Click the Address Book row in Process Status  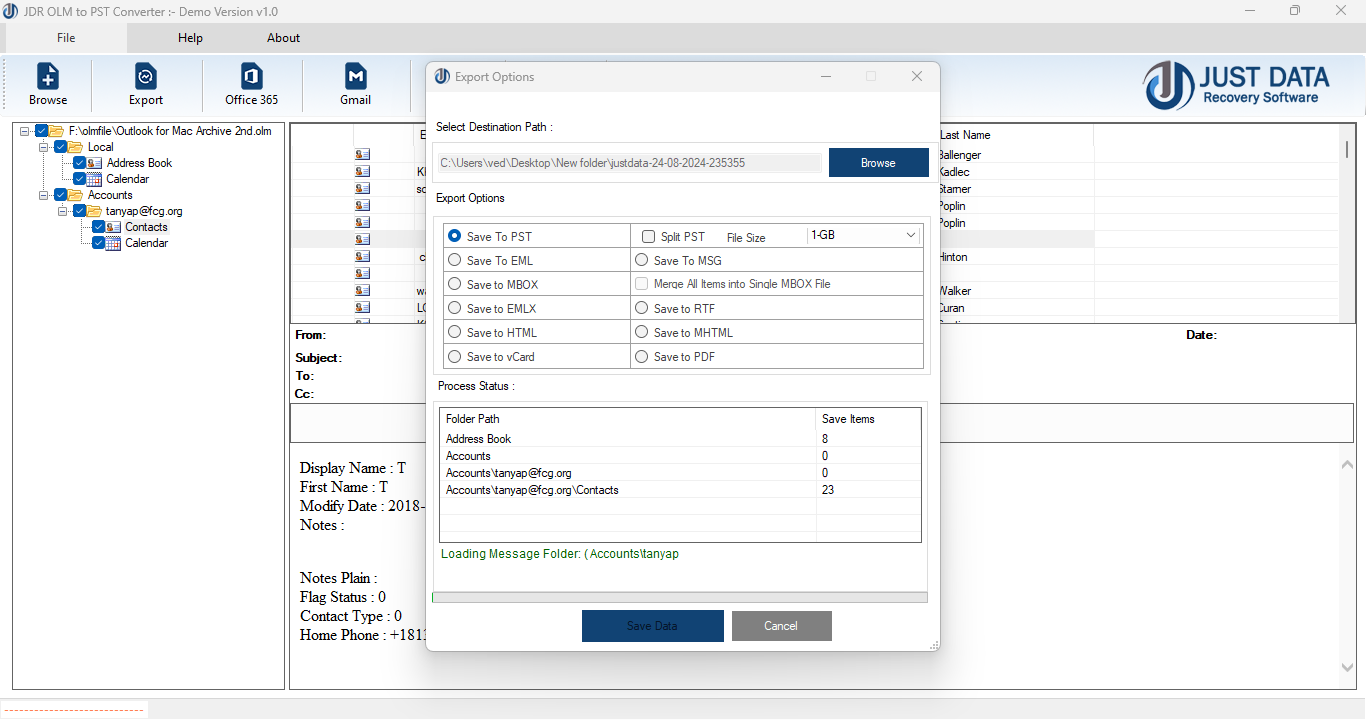[680, 439]
